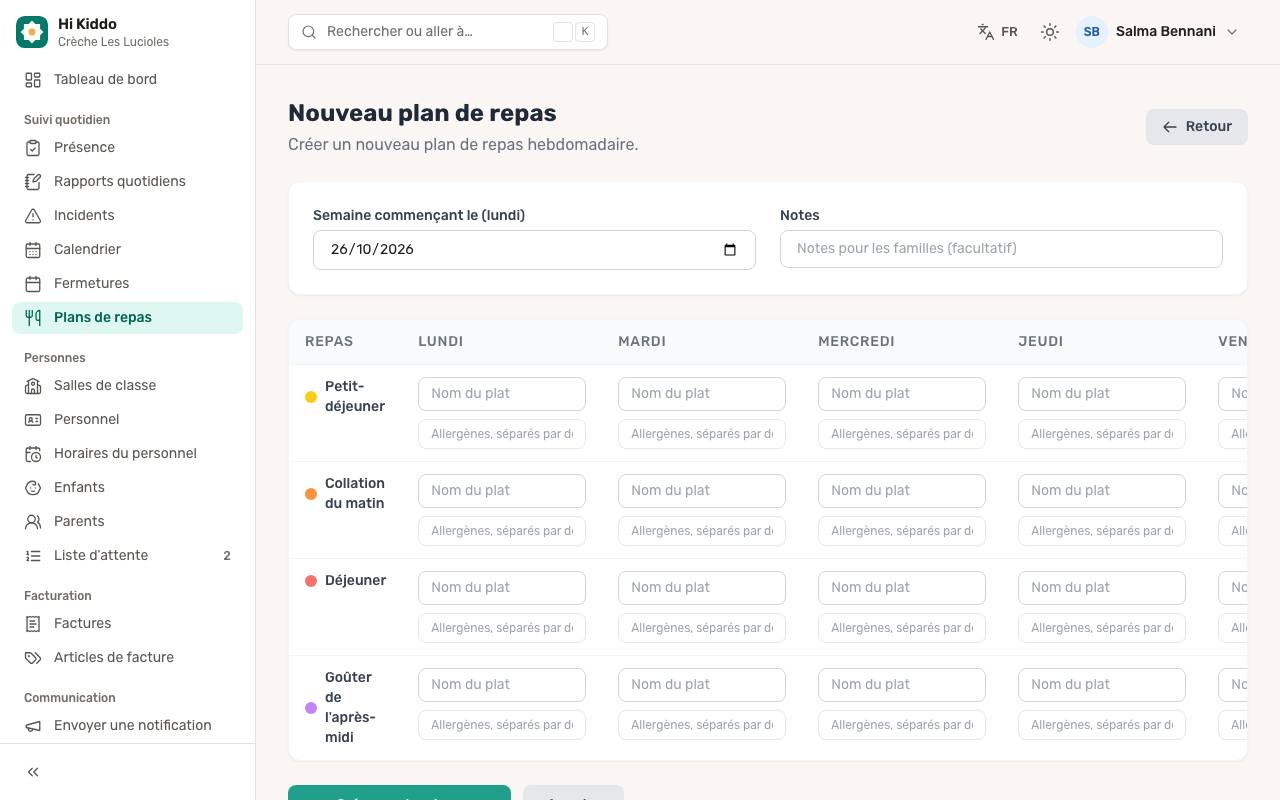Click the Parents people icon

pyautogui.click(x=33, y=522)
